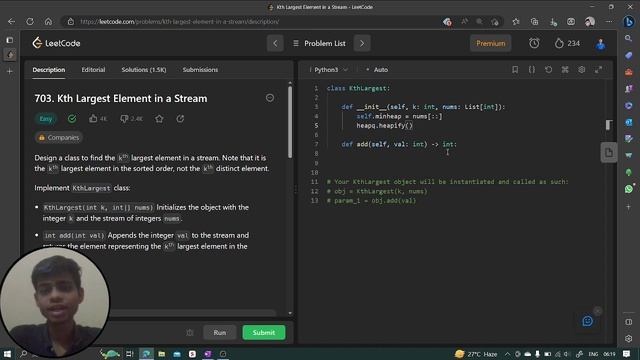Click the share problem icon
640x360 pixels.
point(180,119)
